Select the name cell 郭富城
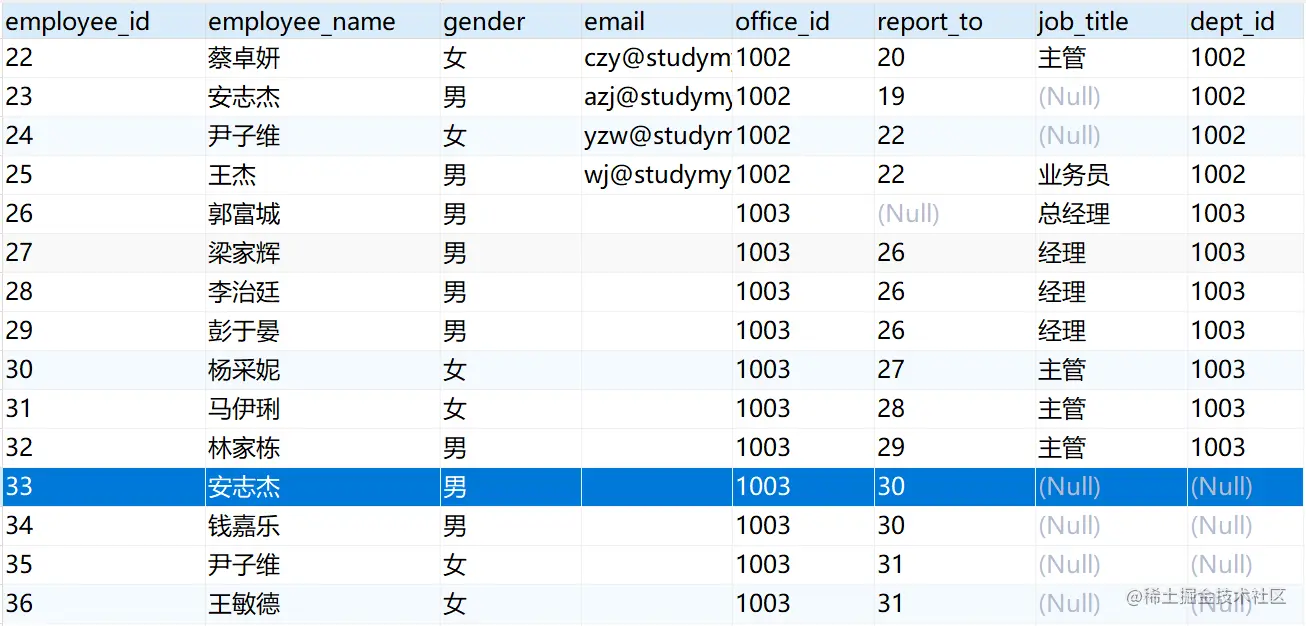 tap(322, 214)
